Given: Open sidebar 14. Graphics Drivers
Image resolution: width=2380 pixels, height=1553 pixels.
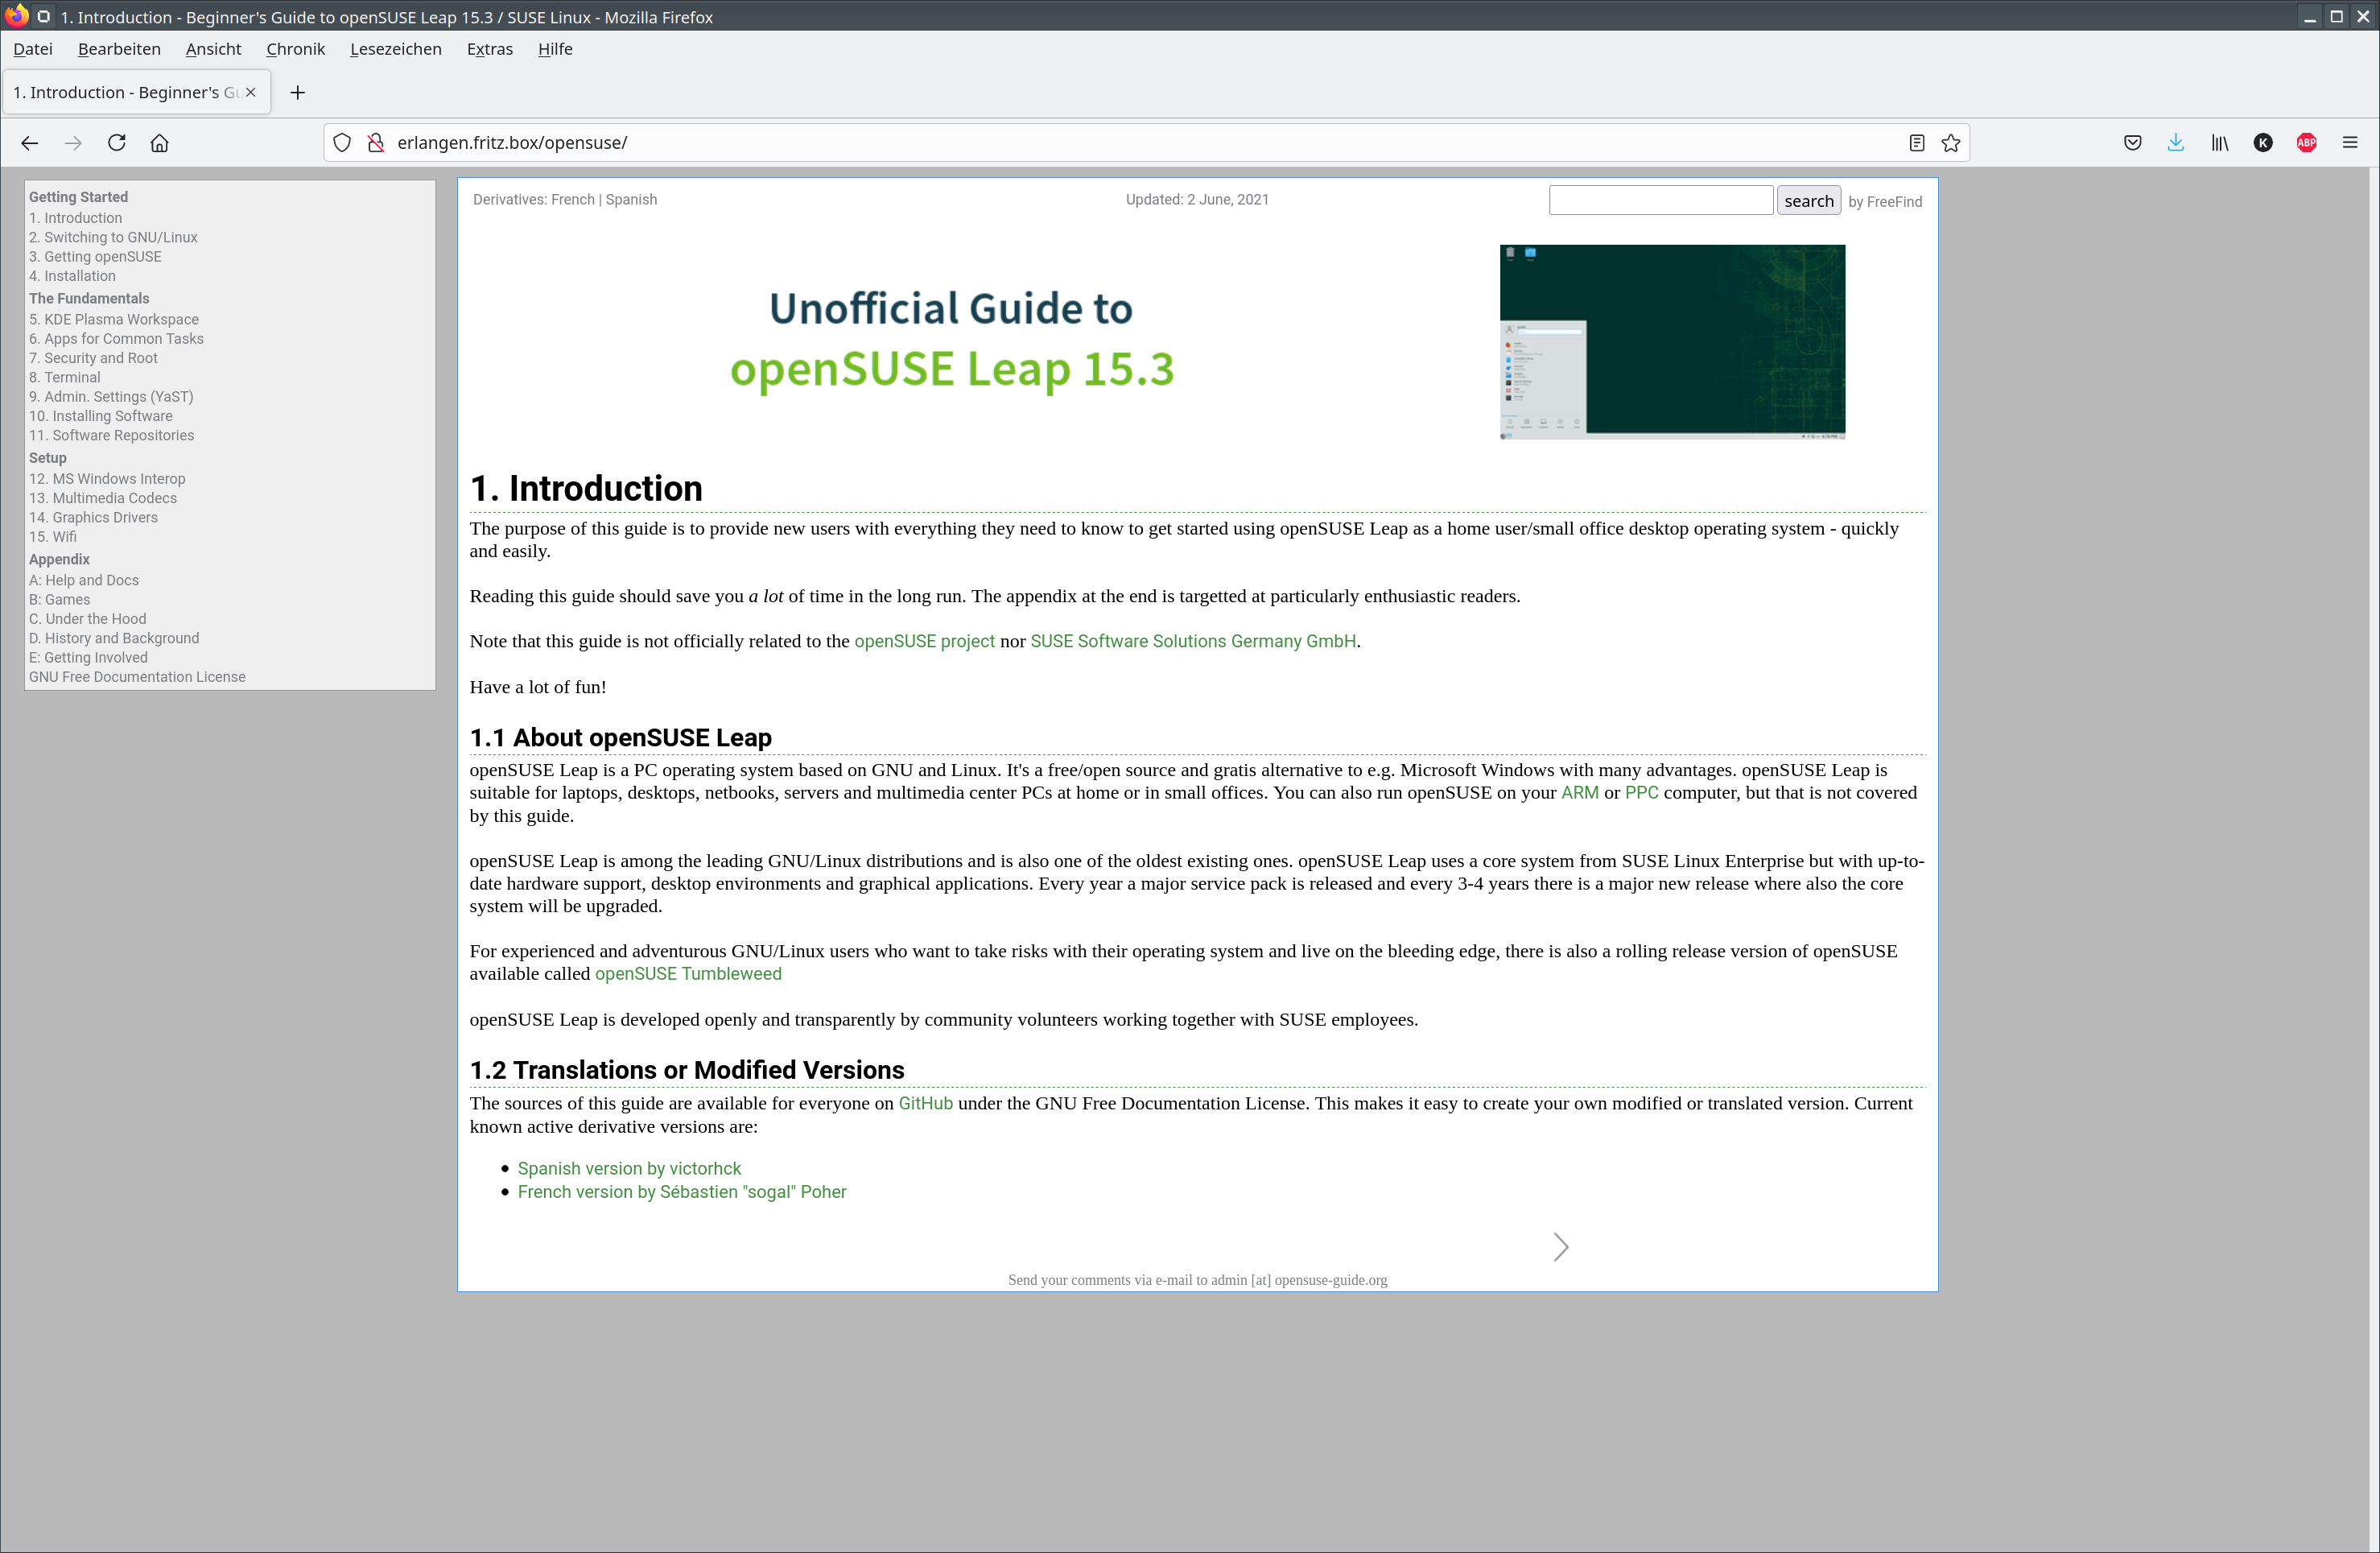Looking at the screenshot, I should [93, 518].
